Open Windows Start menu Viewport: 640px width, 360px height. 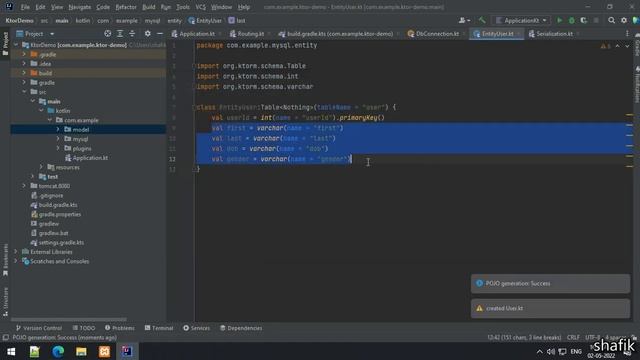click(x=11, y=351)
